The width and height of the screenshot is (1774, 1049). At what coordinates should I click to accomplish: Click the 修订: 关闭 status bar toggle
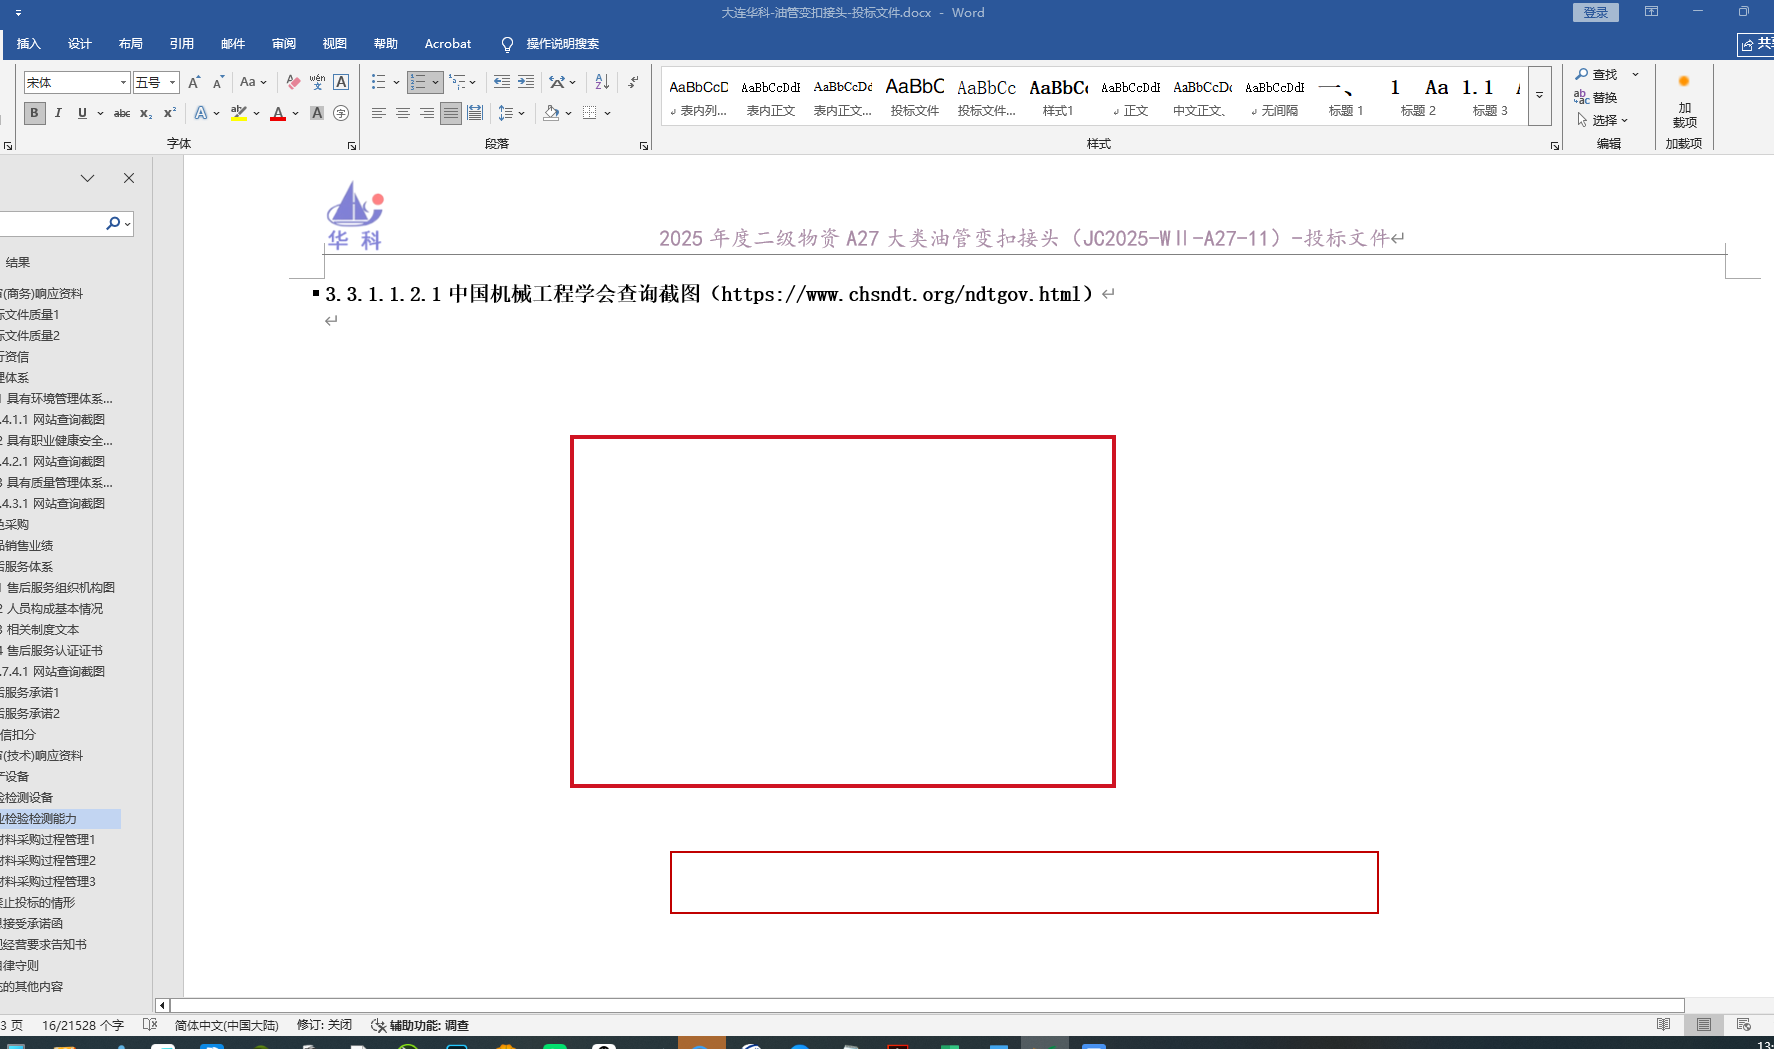(x=324, y=1025)
